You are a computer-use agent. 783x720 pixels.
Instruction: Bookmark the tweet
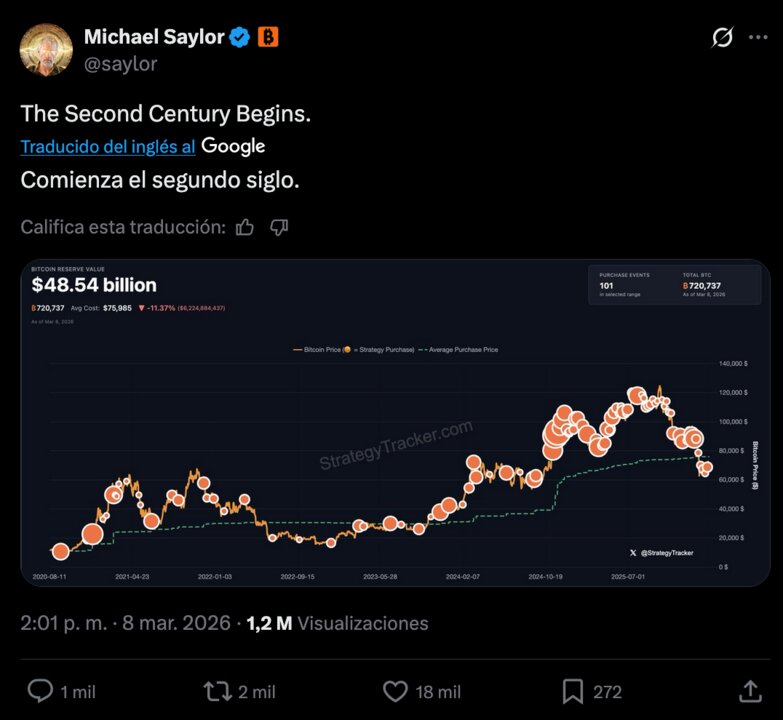click(x=573, y=691)
